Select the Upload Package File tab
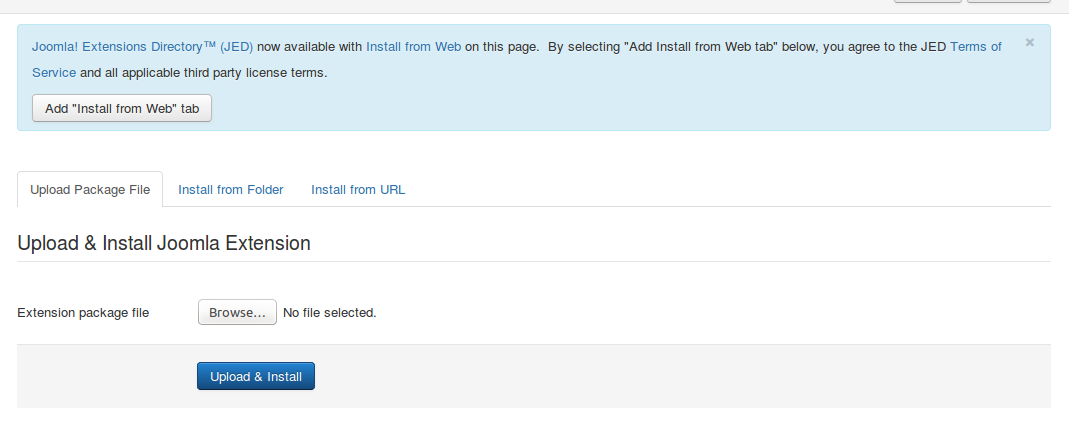The height and width of the screenshot is (434, 1069). click(x=90, y=189)
